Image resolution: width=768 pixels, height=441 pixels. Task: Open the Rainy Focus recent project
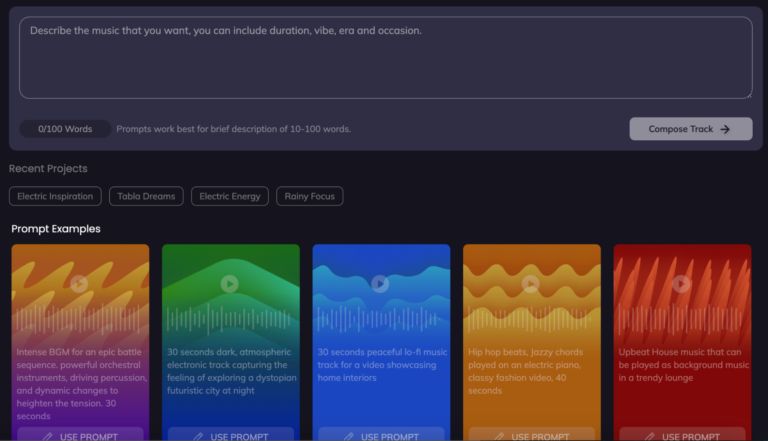(x=309, y=196)
